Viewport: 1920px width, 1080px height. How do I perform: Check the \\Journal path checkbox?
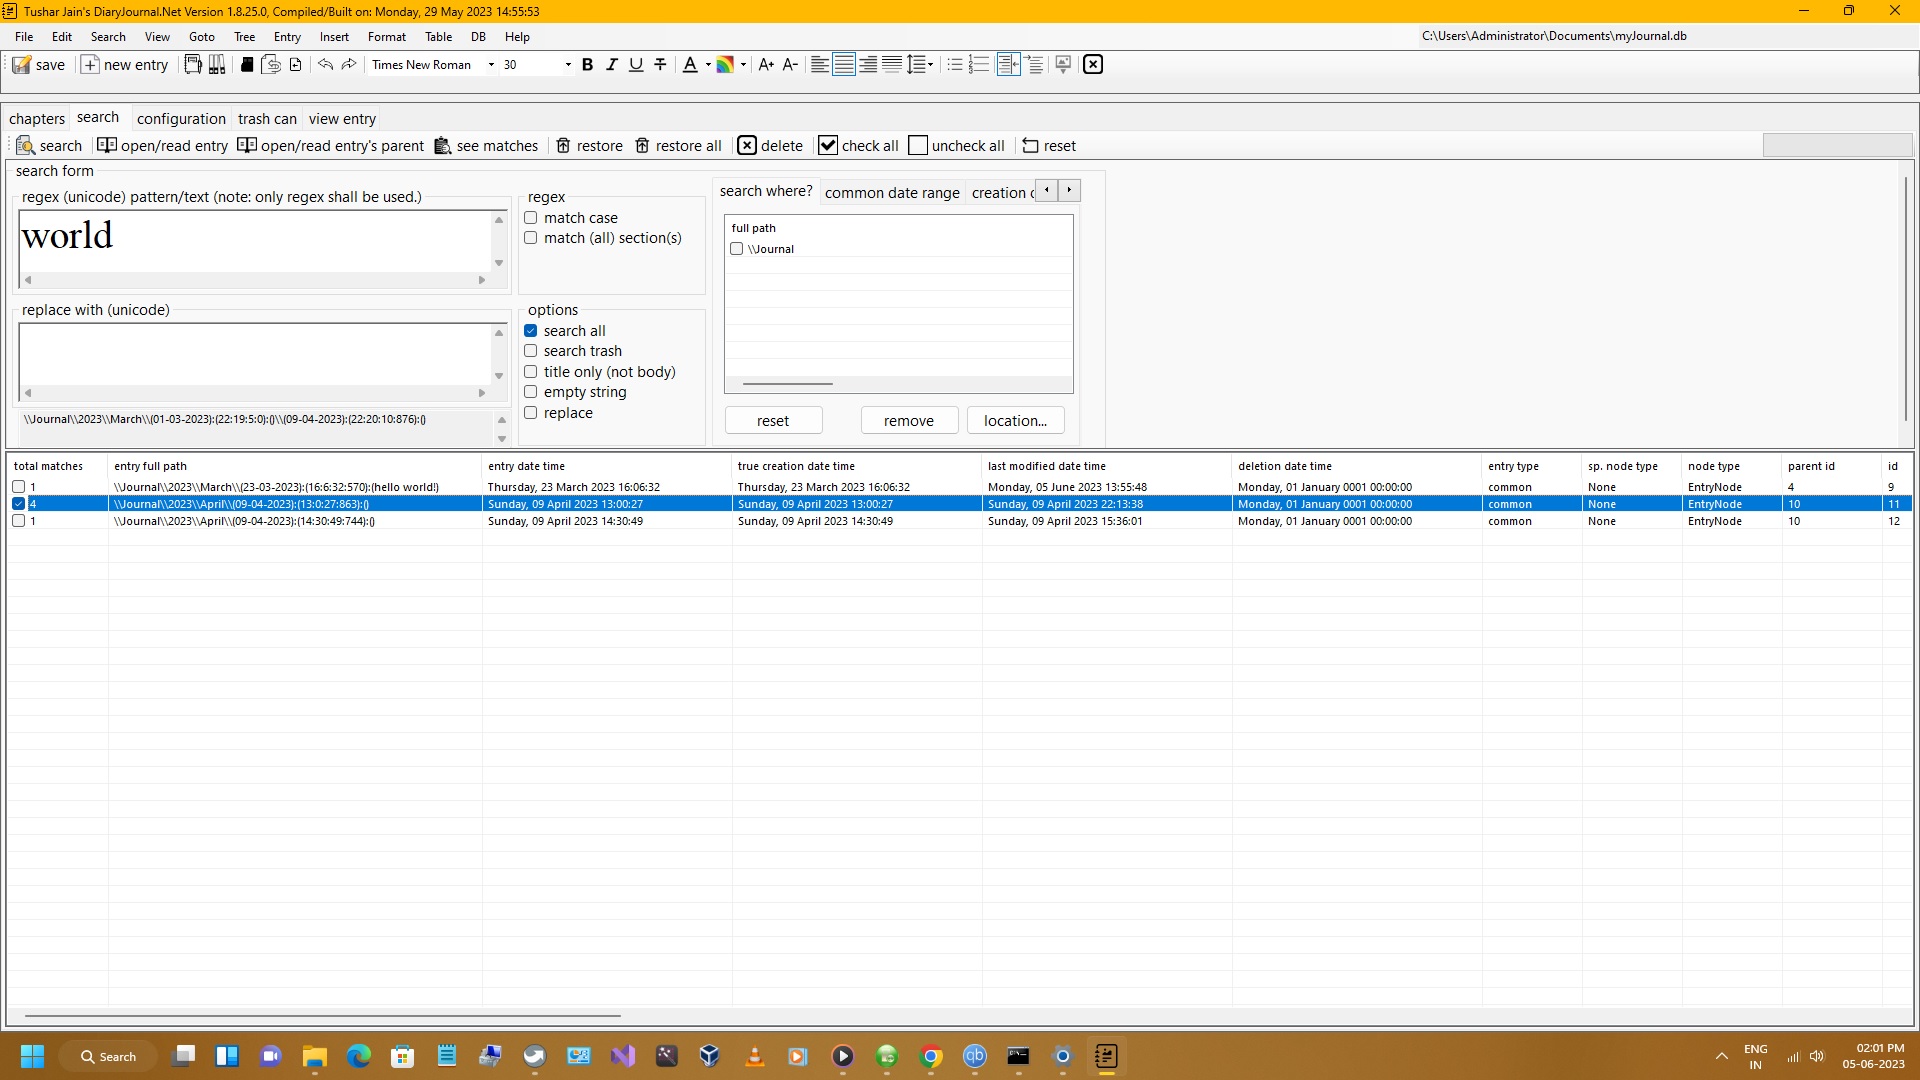(737, 249)
